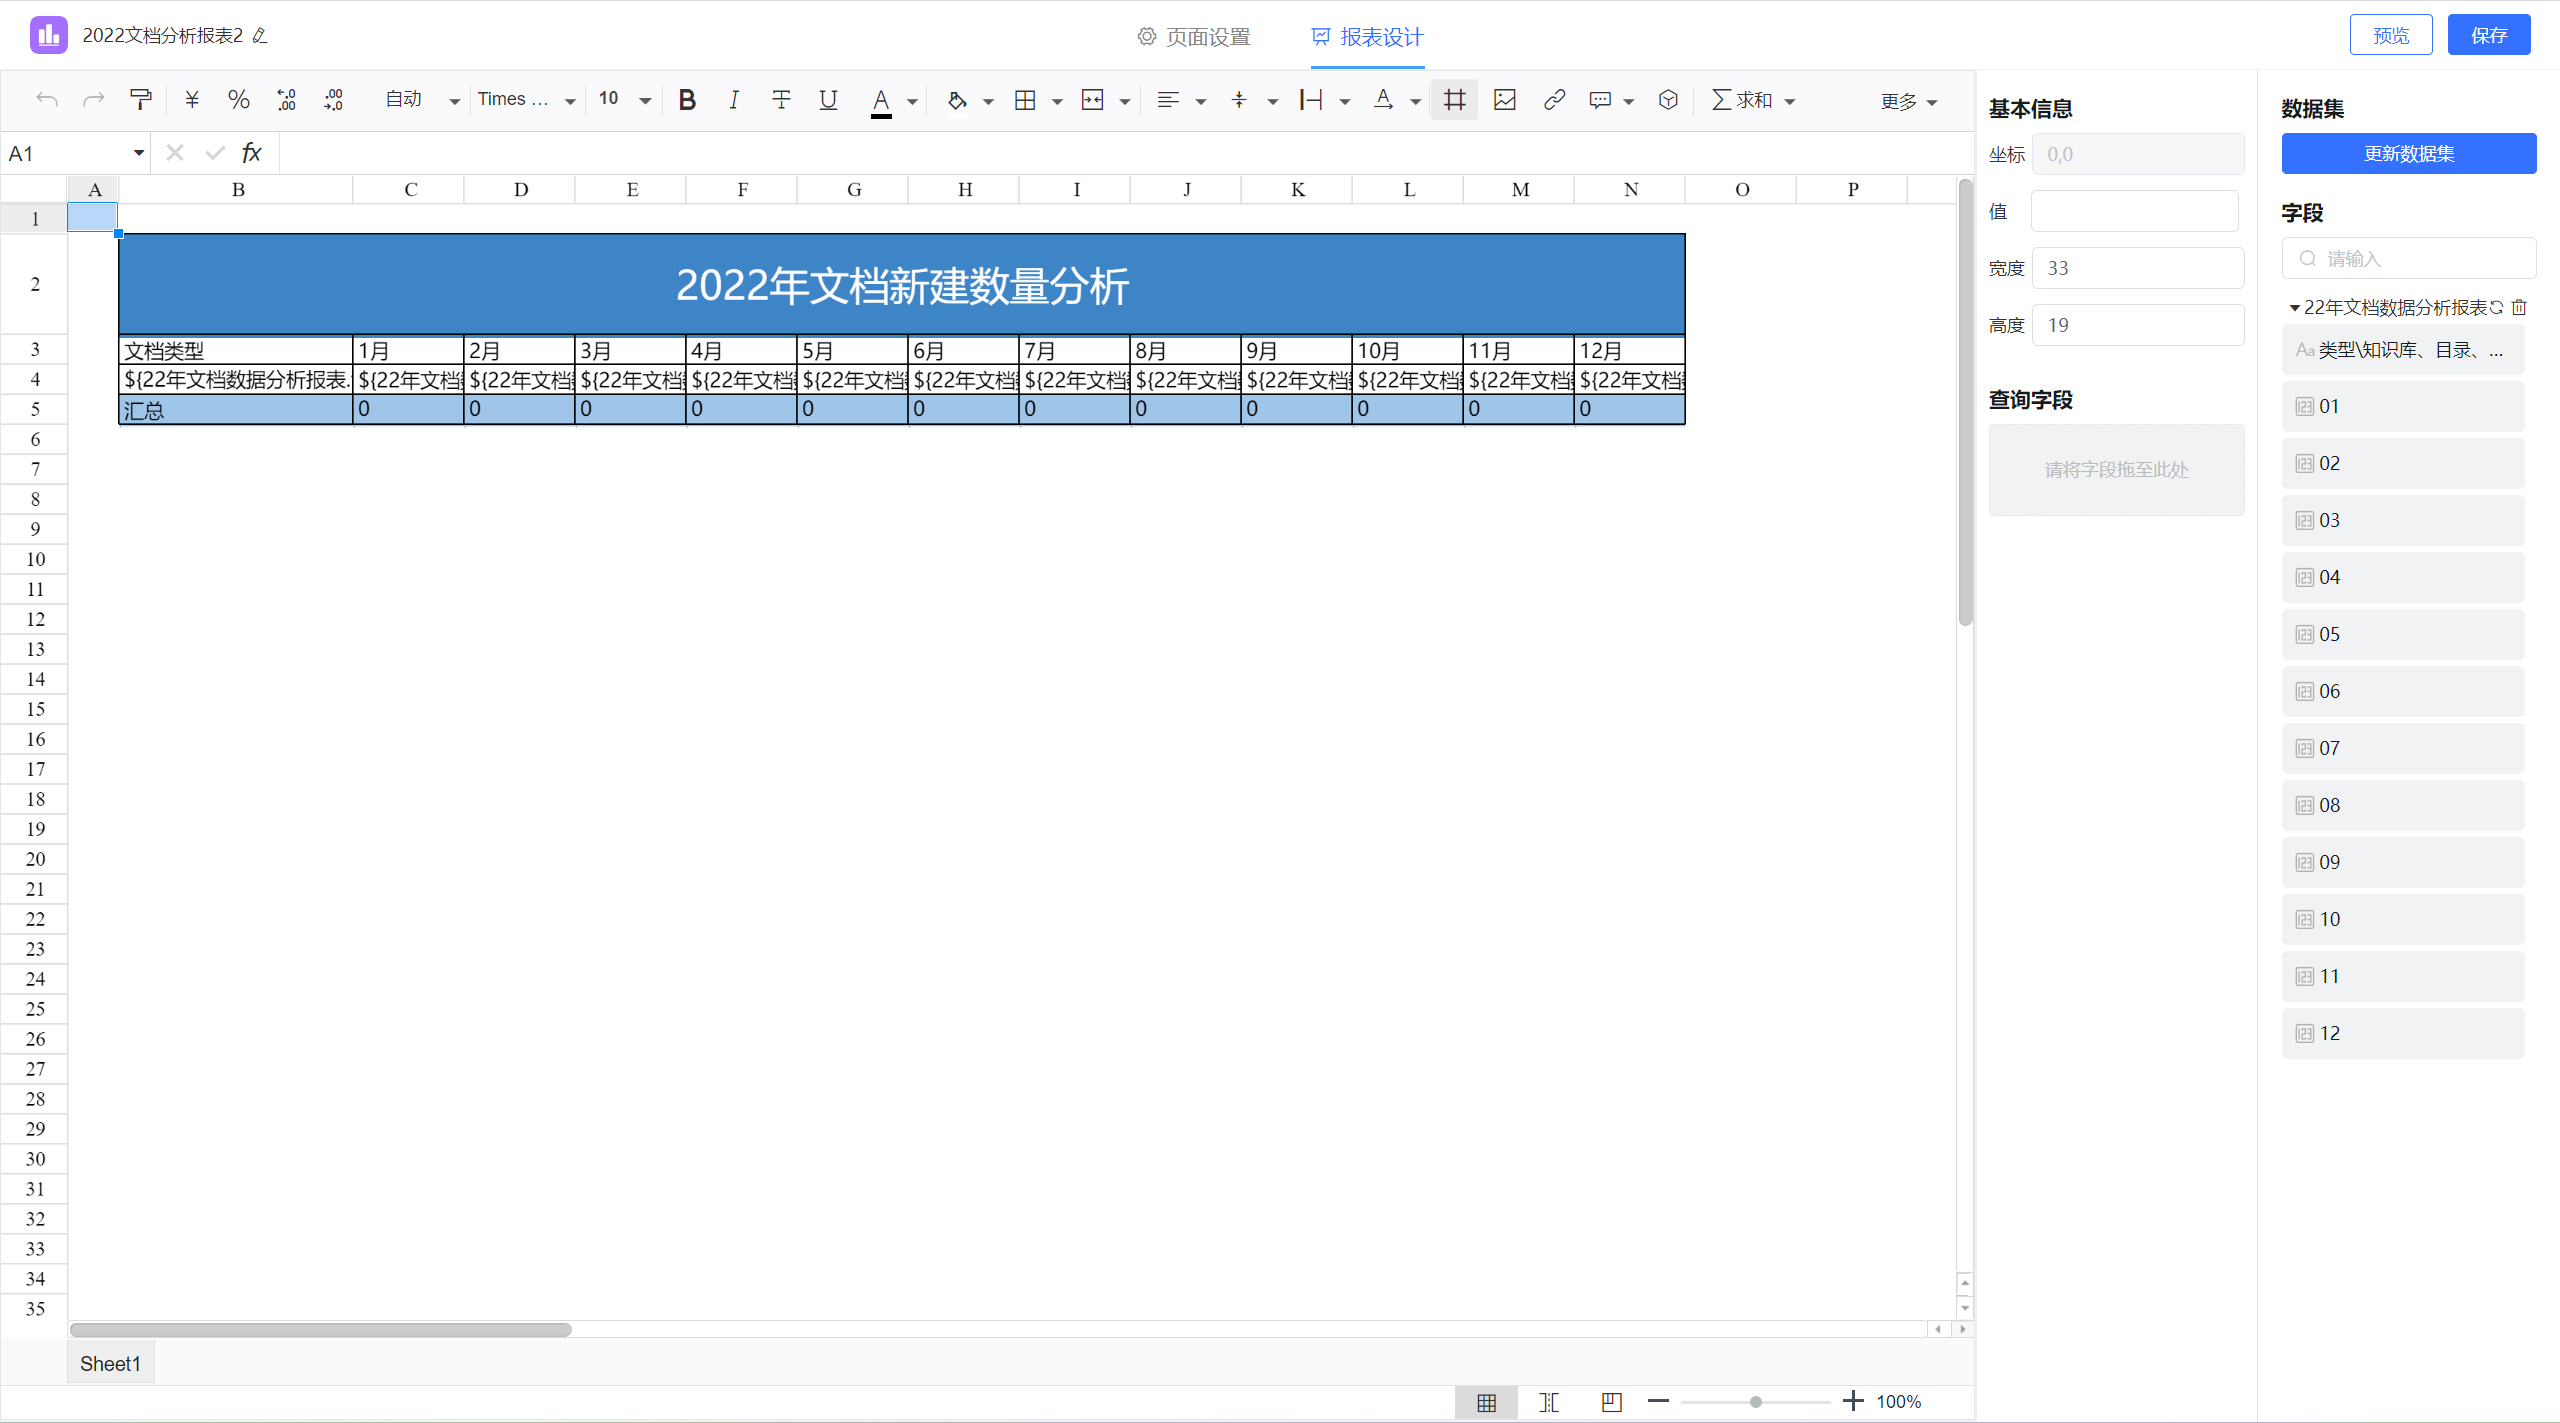Select field 12 in dataset list
Screen dimensions: 2560x1423
[x=2403, y=1033]
